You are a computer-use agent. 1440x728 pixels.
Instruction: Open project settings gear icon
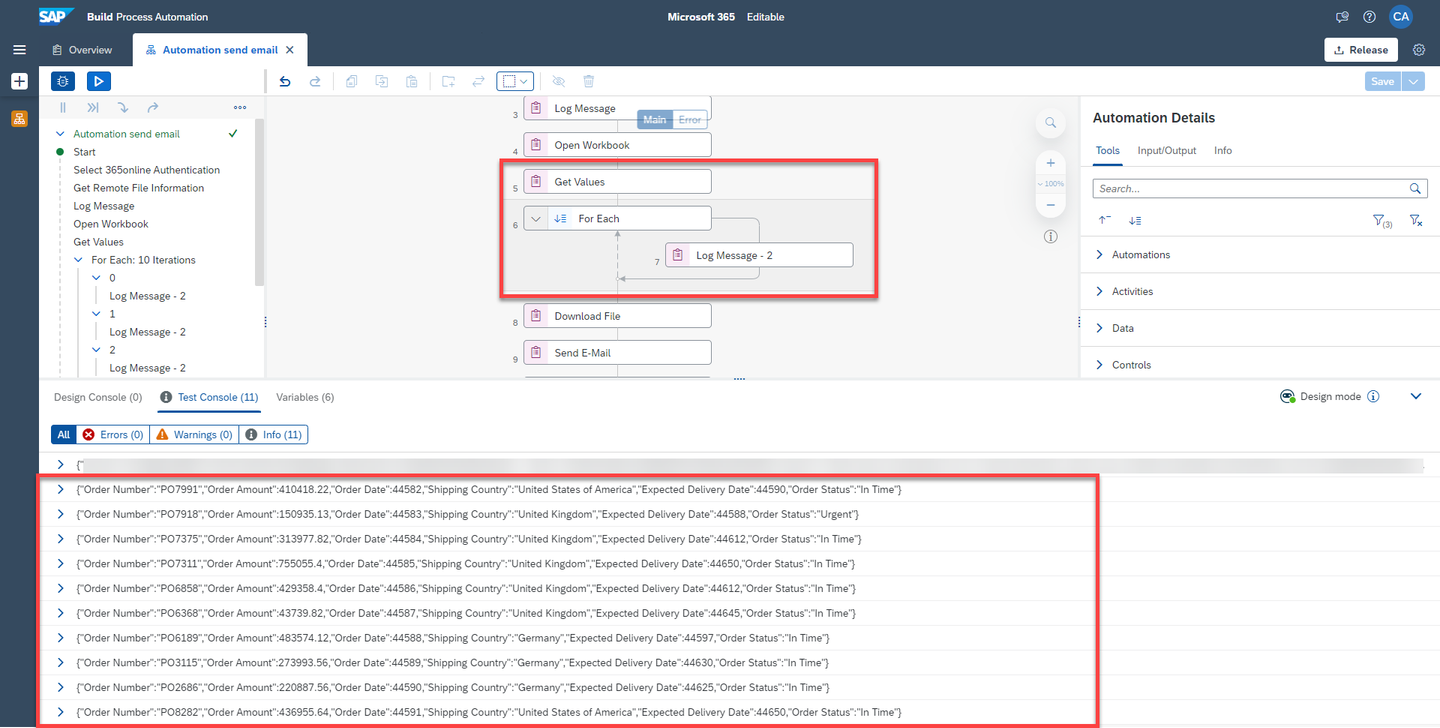[1419, 50]
